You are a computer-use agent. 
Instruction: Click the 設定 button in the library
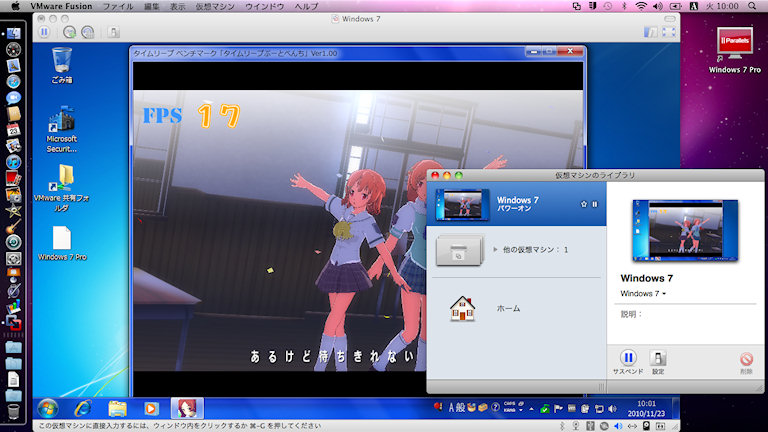(x=658, y=362)
